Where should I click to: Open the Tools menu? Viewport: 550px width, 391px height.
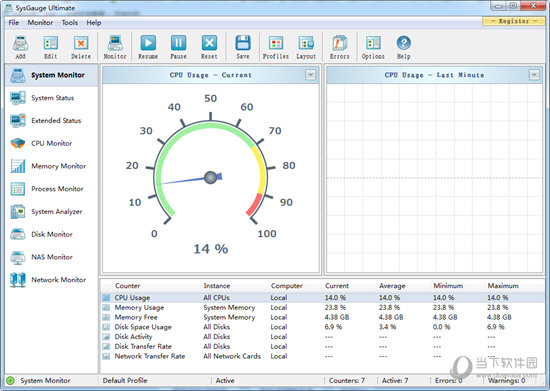point(70,23)
